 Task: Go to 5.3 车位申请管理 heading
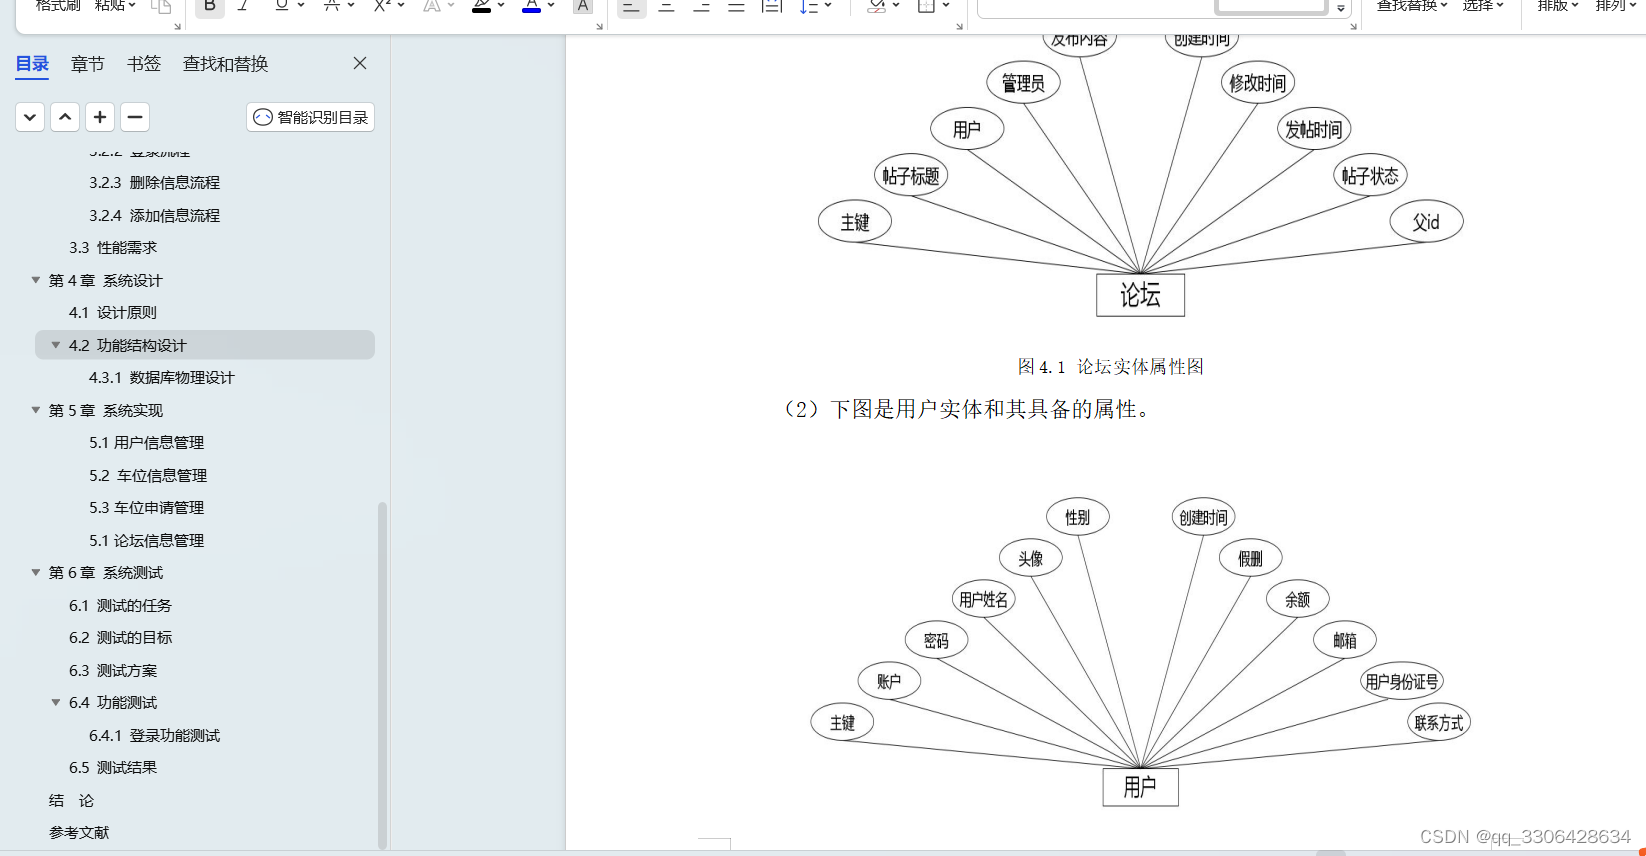pyautogui.click(x=146, y=508)
